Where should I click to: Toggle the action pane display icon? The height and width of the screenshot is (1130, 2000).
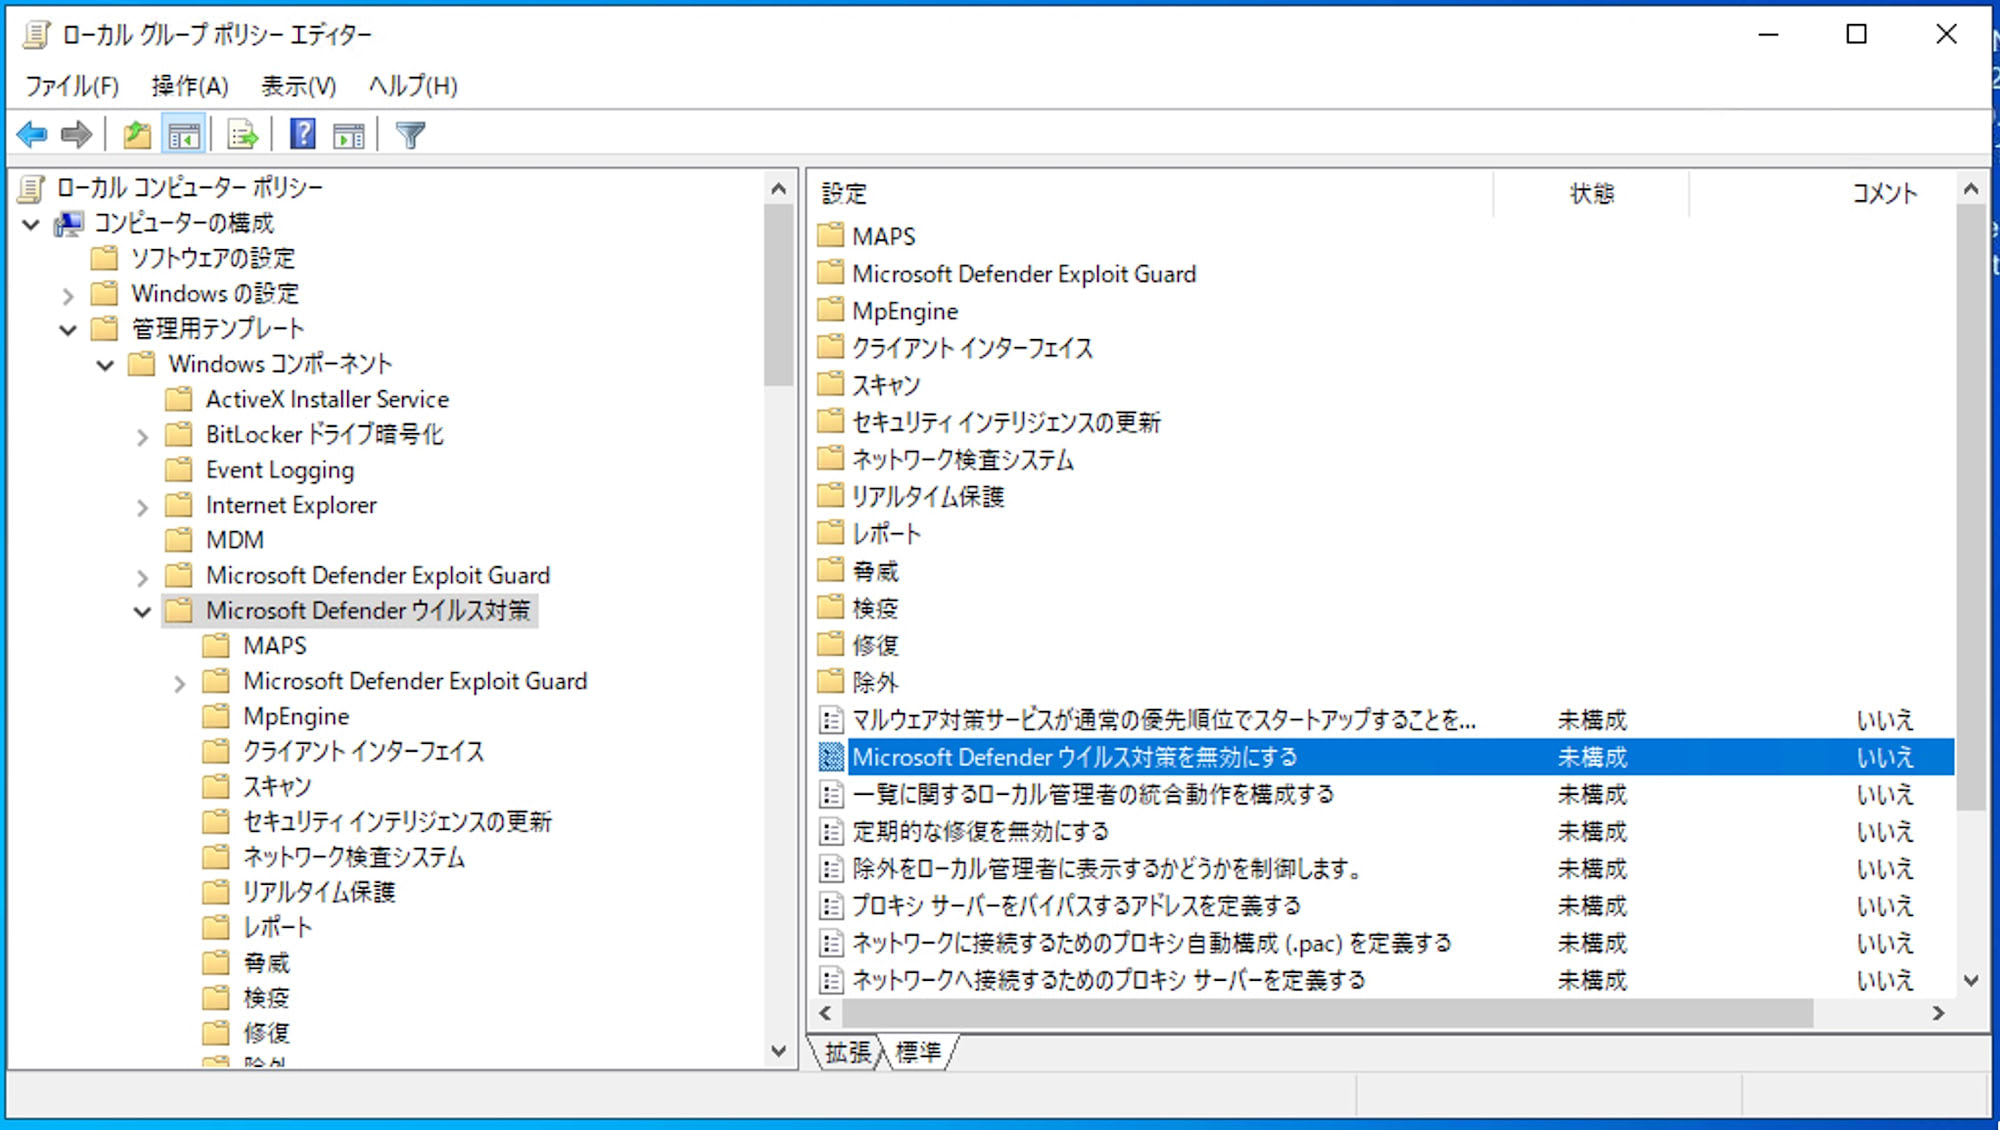(348, 135)
